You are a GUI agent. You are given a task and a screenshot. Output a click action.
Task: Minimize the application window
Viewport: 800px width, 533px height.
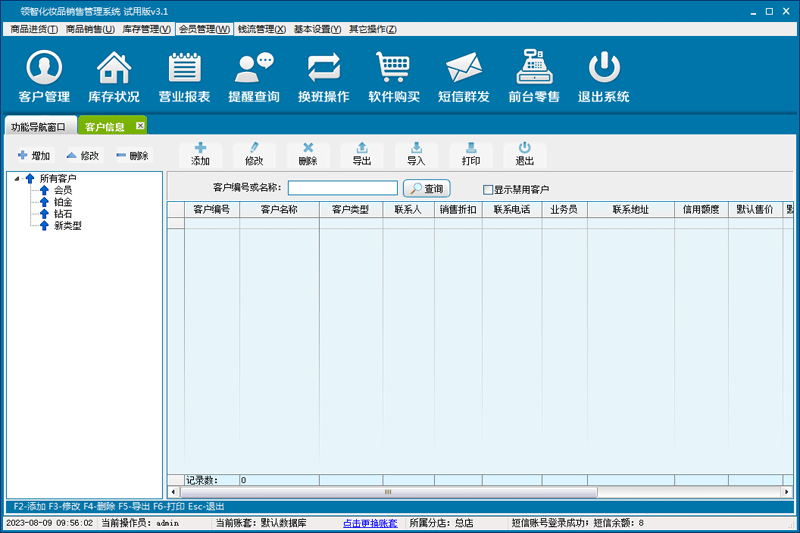tap(754, 12)
